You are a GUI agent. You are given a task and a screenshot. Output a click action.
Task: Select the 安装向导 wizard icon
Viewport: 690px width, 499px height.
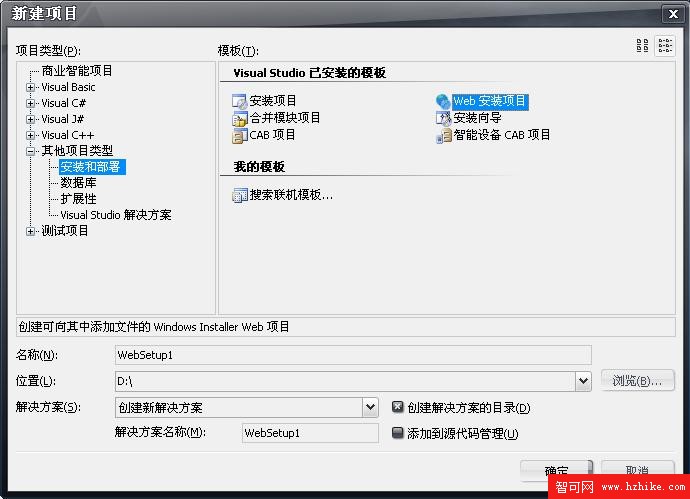443,118
